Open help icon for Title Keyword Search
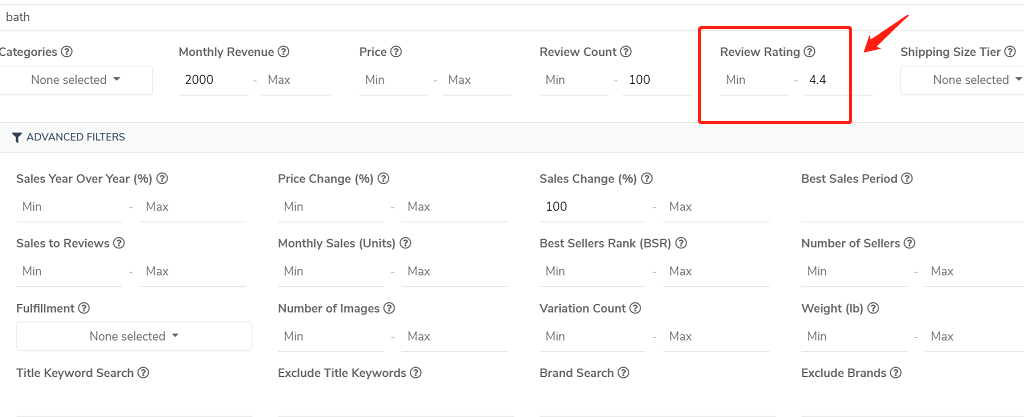The width and height of the screenshot is (1024, 417). point(144,373)
